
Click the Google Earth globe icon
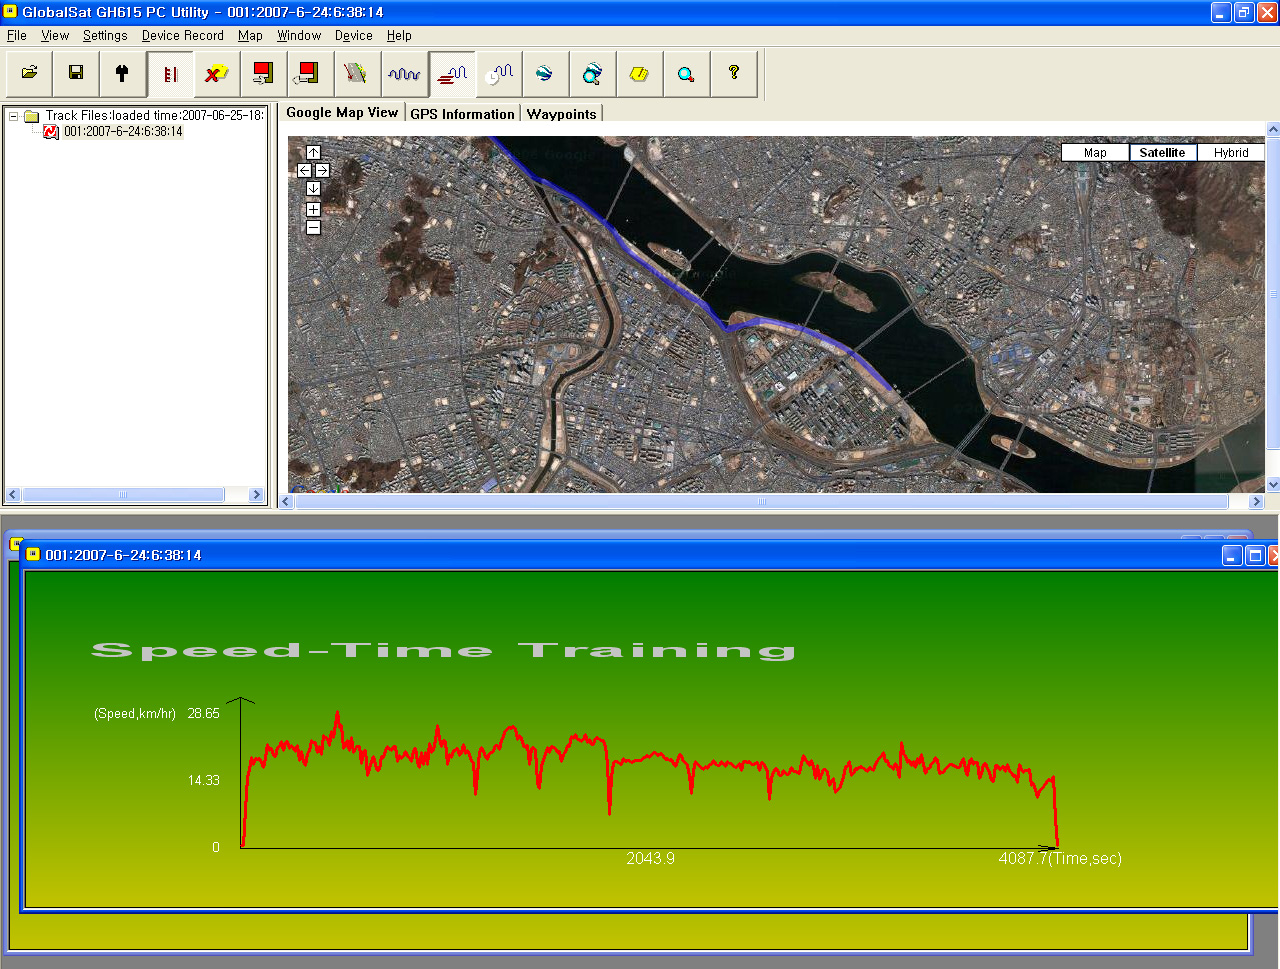pyautogui.click(x=544, y=73)
